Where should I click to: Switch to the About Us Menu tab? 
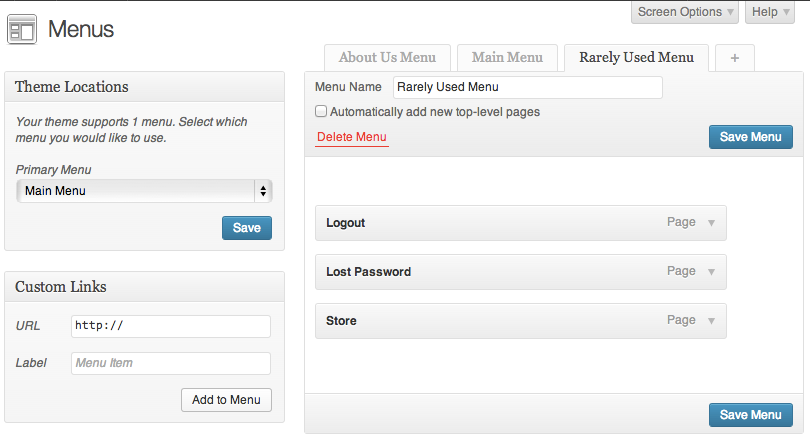pos(387,58)
